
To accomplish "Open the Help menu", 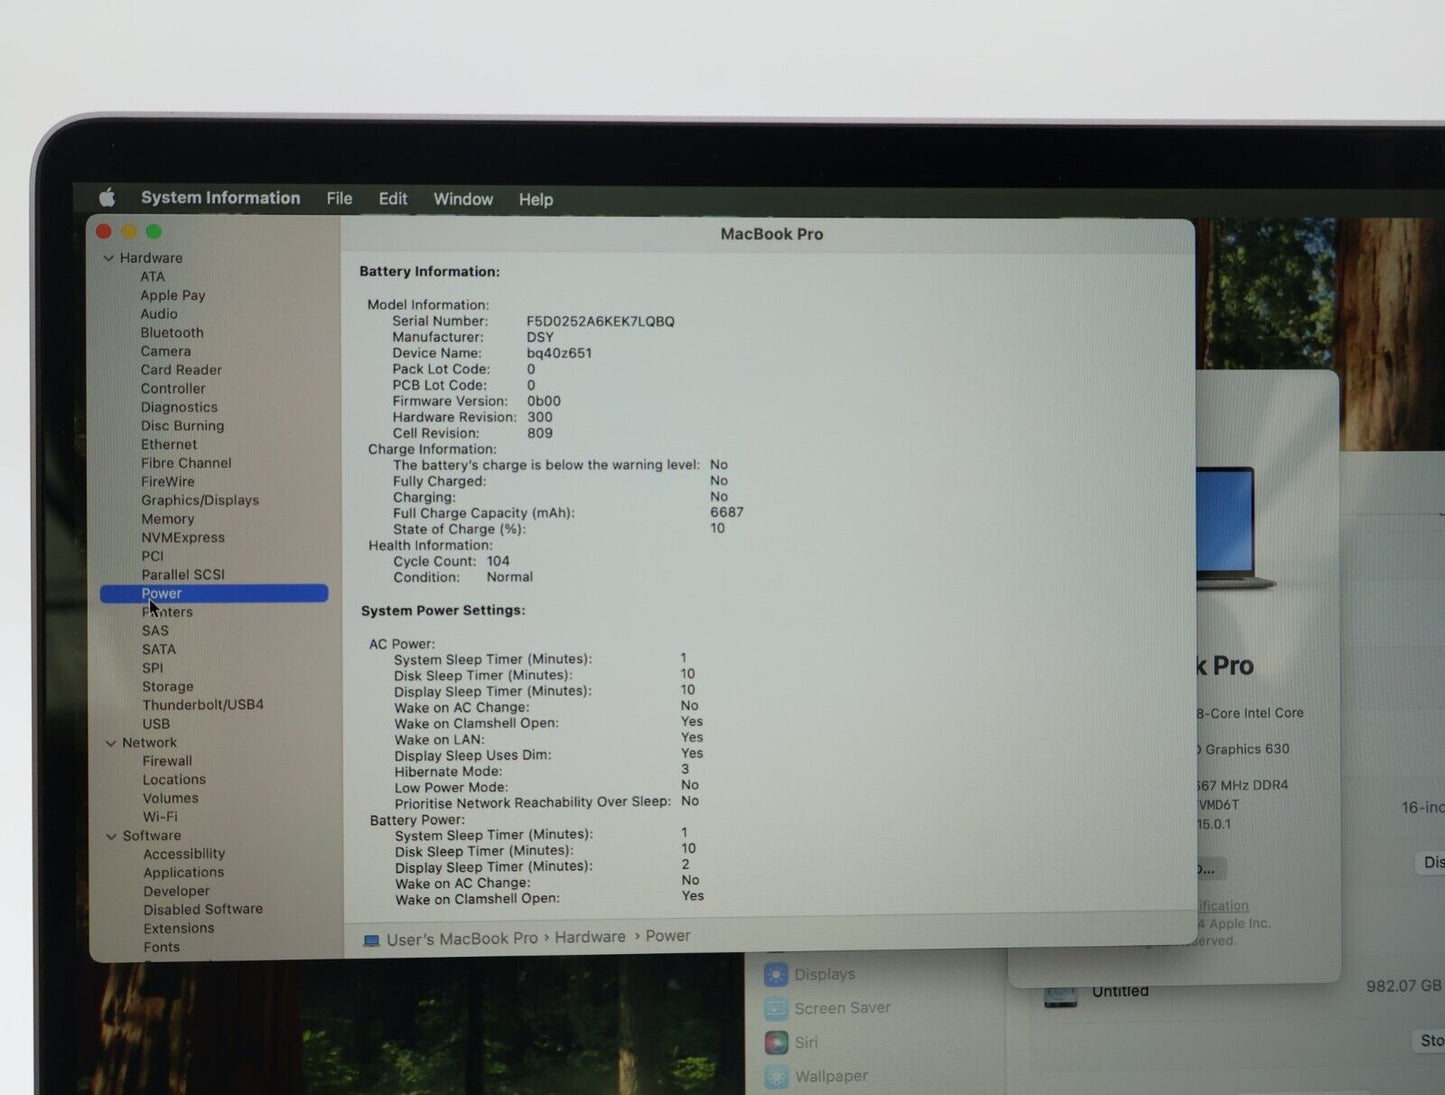I will [536, 199].
